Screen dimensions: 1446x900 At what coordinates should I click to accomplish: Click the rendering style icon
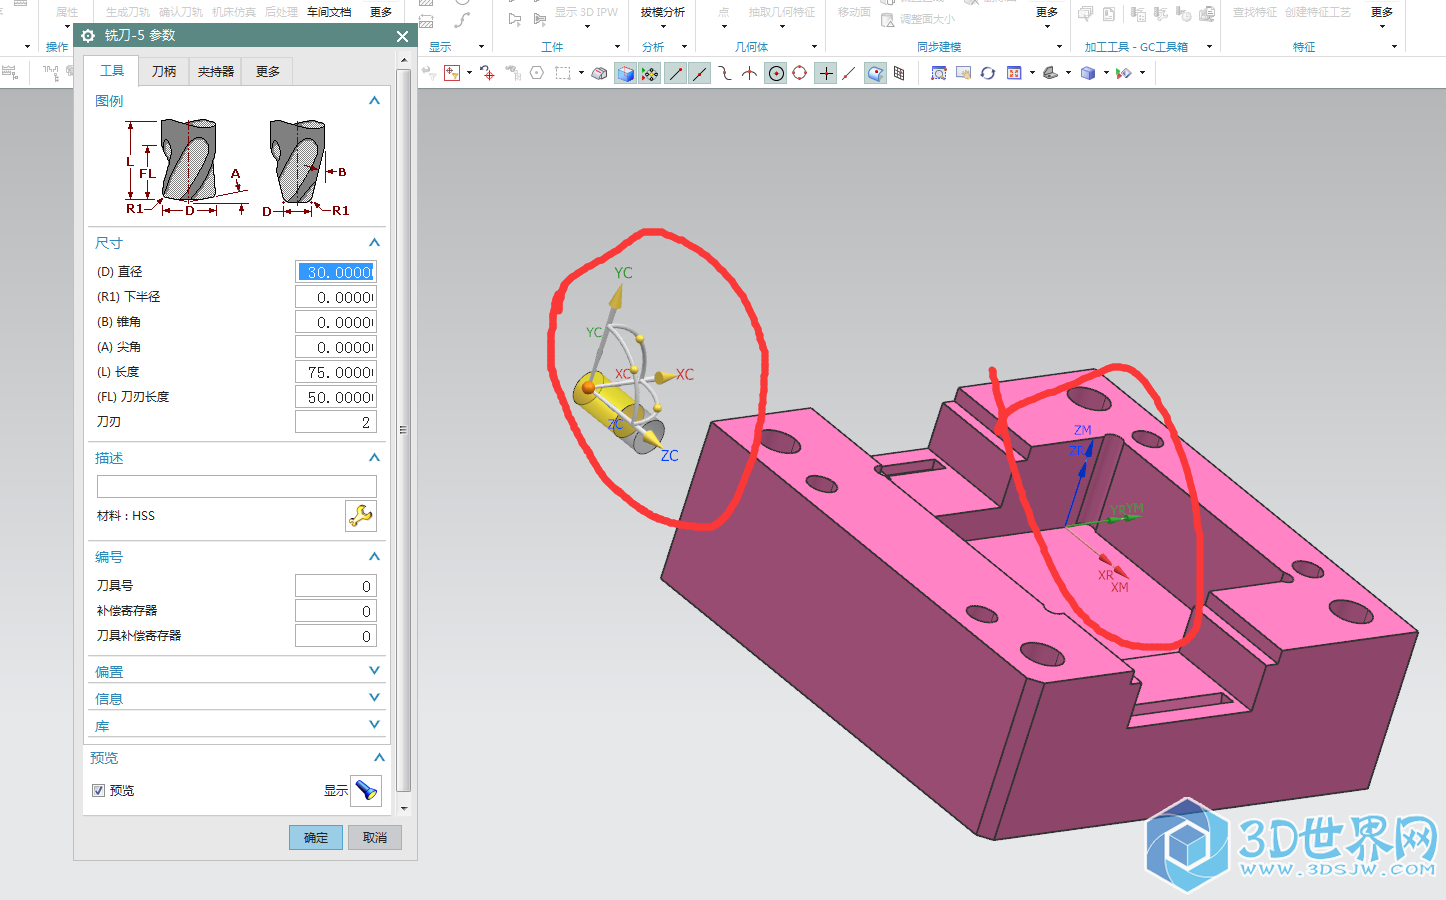1050,73
